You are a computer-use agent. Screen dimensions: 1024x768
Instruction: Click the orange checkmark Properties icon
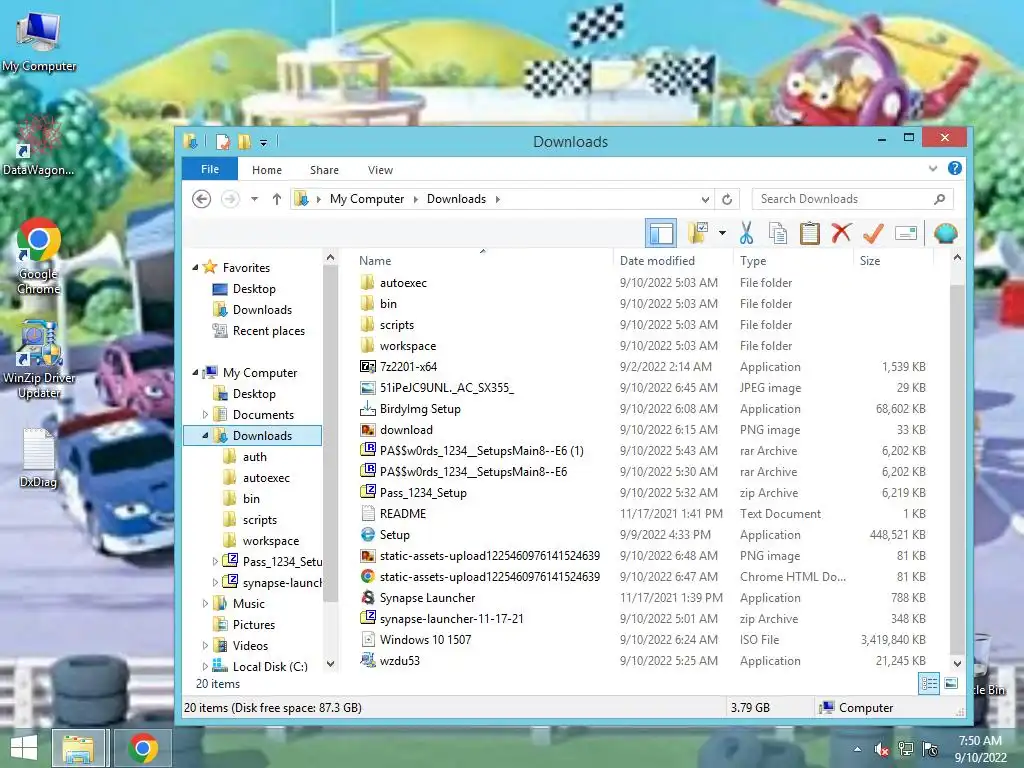pyautogui.click(x=873, y=232)
